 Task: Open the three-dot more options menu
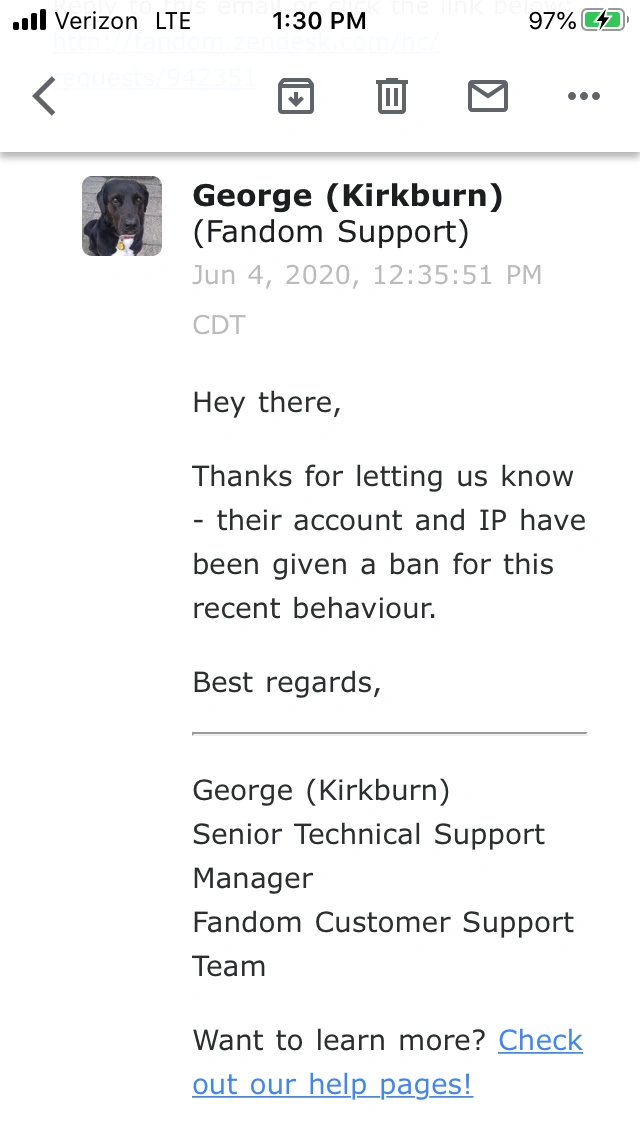(583, 96)
